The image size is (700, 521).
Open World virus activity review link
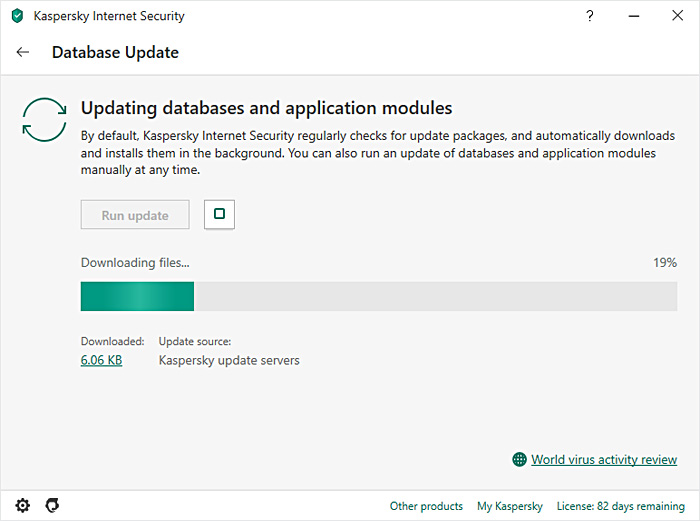coord(603,460)
